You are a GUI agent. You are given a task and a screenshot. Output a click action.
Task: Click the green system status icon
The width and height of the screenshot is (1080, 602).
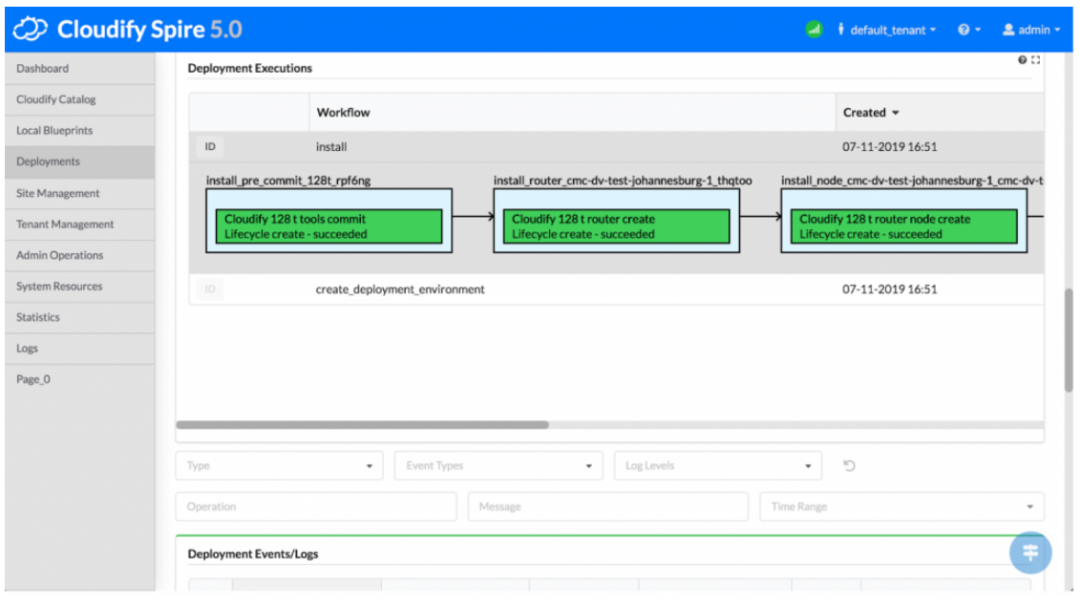click(813, 30)
